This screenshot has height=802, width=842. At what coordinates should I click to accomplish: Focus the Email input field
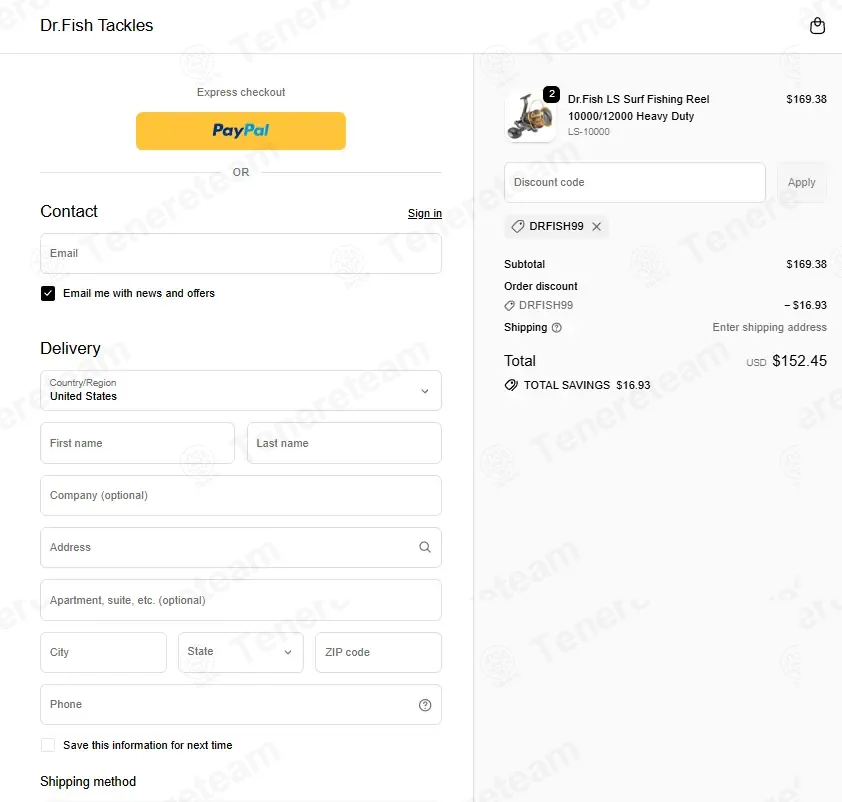[241, 253]
